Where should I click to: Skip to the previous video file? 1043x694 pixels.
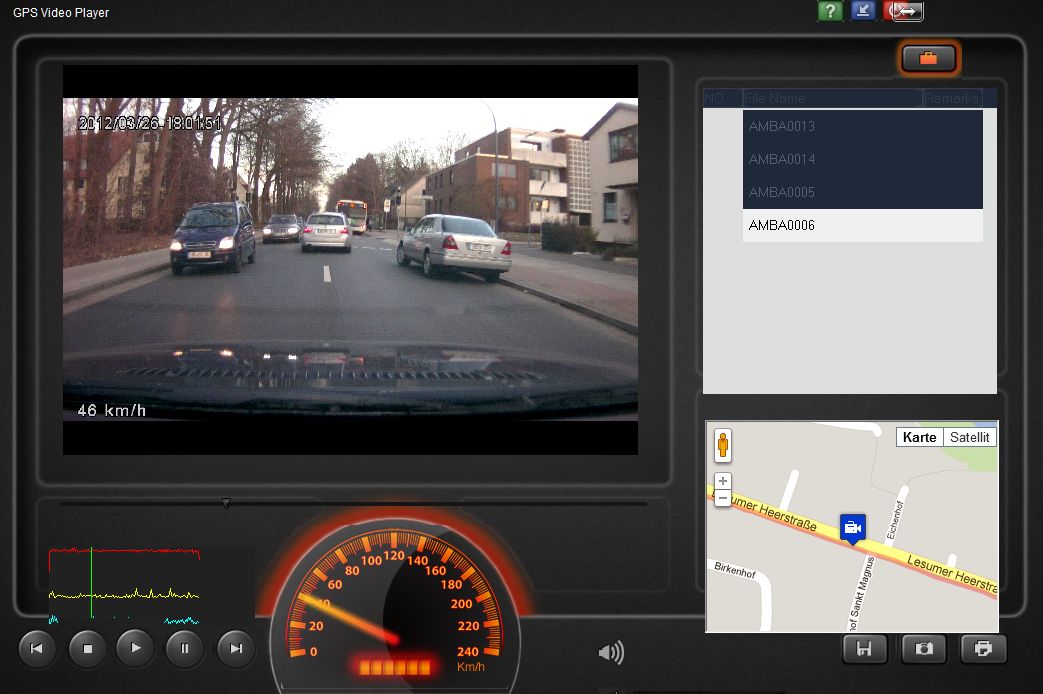[37, 648]
